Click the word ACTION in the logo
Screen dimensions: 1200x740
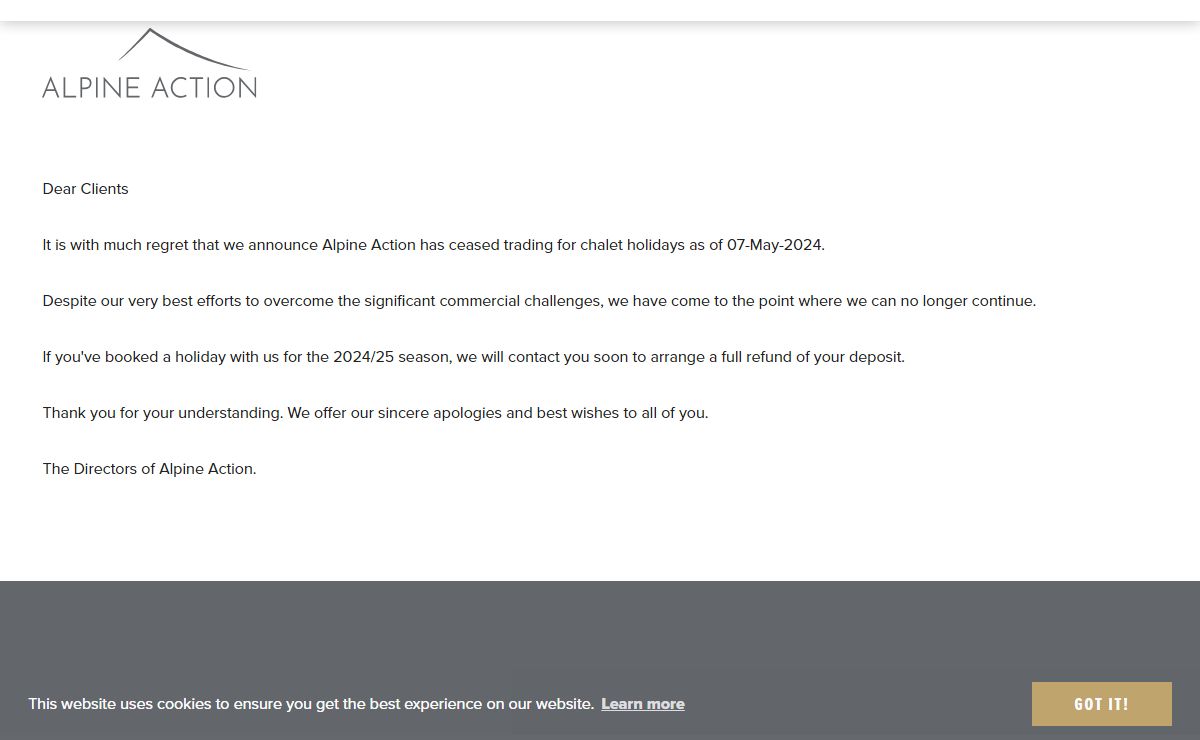[203, 87]
